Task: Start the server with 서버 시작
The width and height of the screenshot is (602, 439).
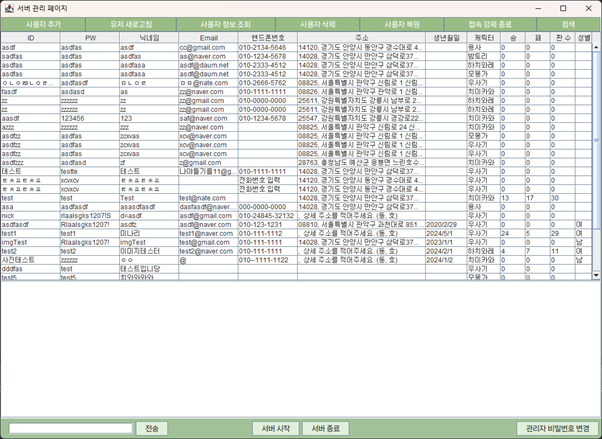Action: click(275, 428)
